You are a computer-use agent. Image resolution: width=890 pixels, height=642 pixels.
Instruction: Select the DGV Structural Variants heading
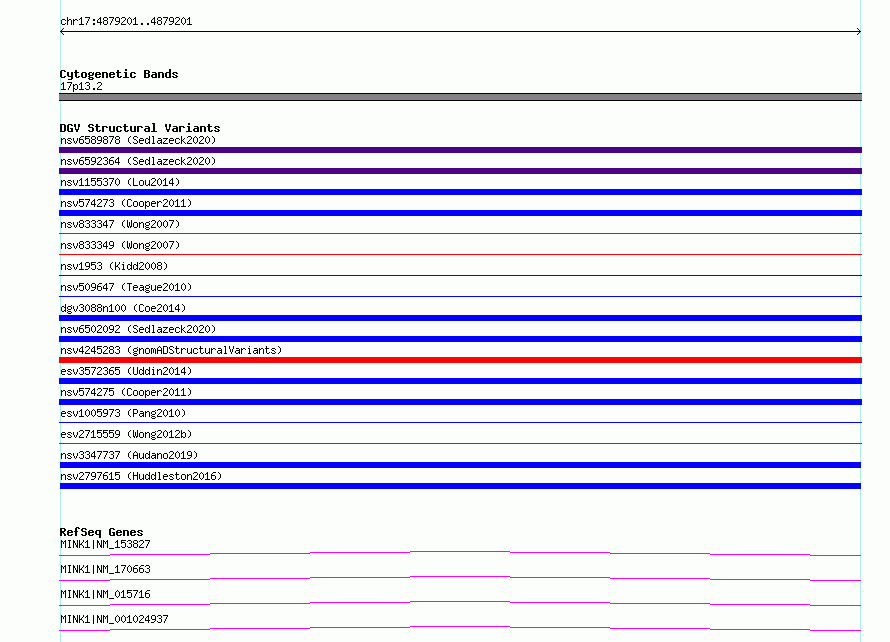140,128
